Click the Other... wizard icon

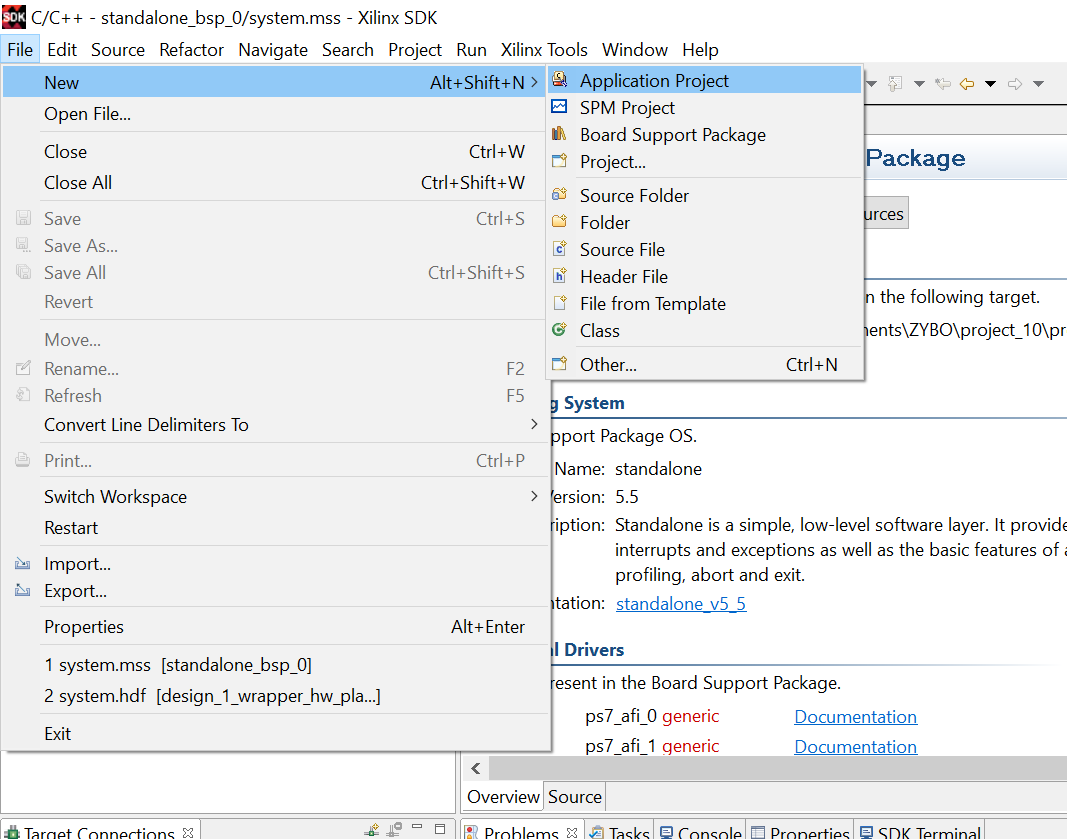(x=559, y=364)
